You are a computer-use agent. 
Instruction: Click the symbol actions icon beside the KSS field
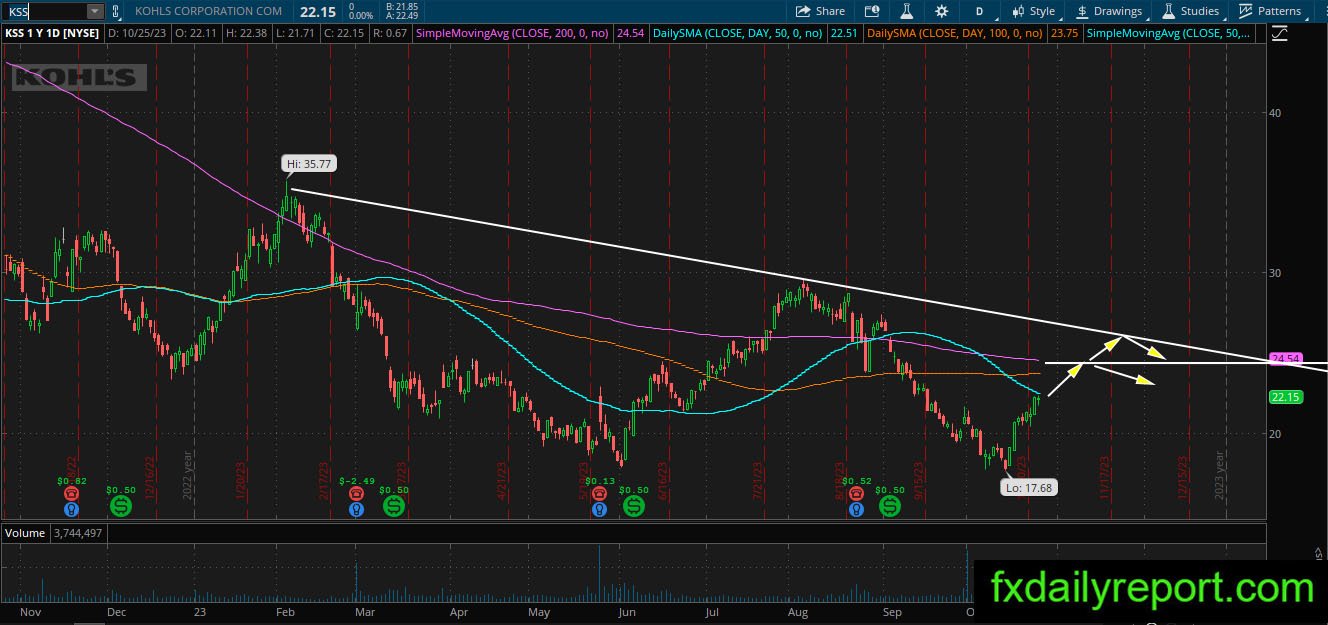point(116,11)
